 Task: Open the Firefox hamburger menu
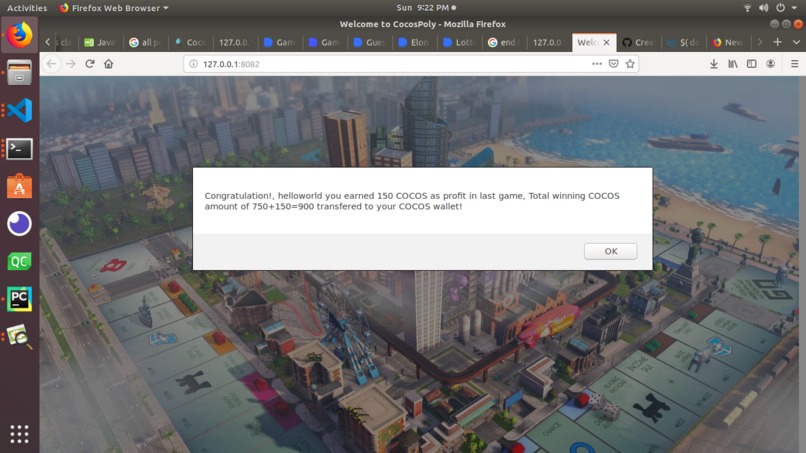(794, 64)
